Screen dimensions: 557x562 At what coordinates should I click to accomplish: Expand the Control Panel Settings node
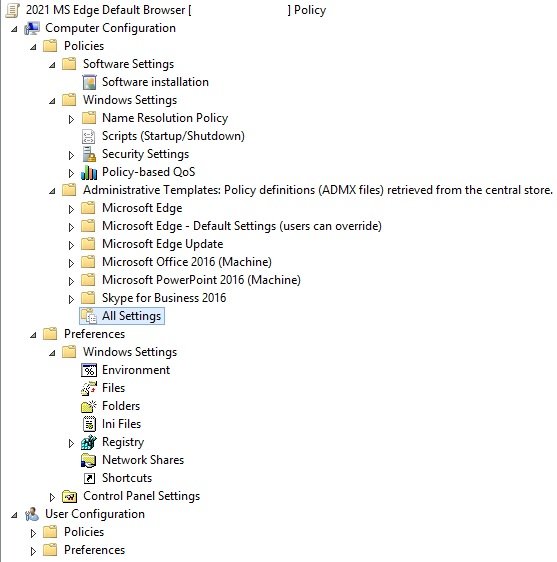coord(52,497)
